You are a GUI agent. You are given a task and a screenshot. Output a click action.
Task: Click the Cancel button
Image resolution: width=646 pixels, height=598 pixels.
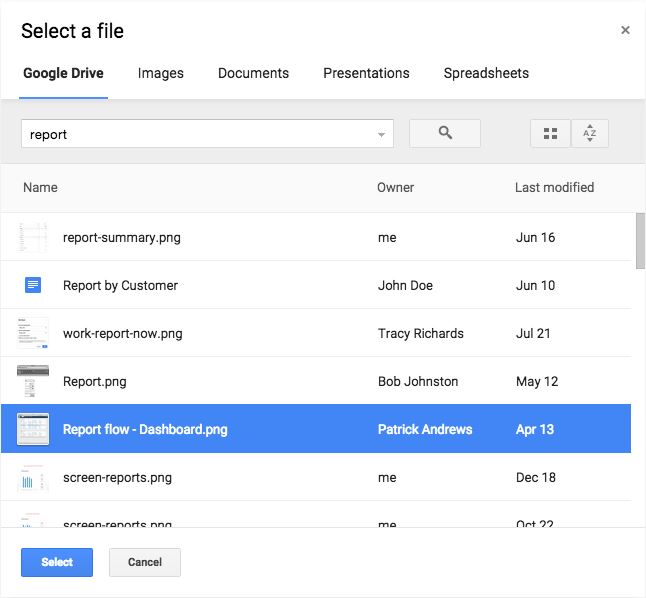tap(145, 562)
